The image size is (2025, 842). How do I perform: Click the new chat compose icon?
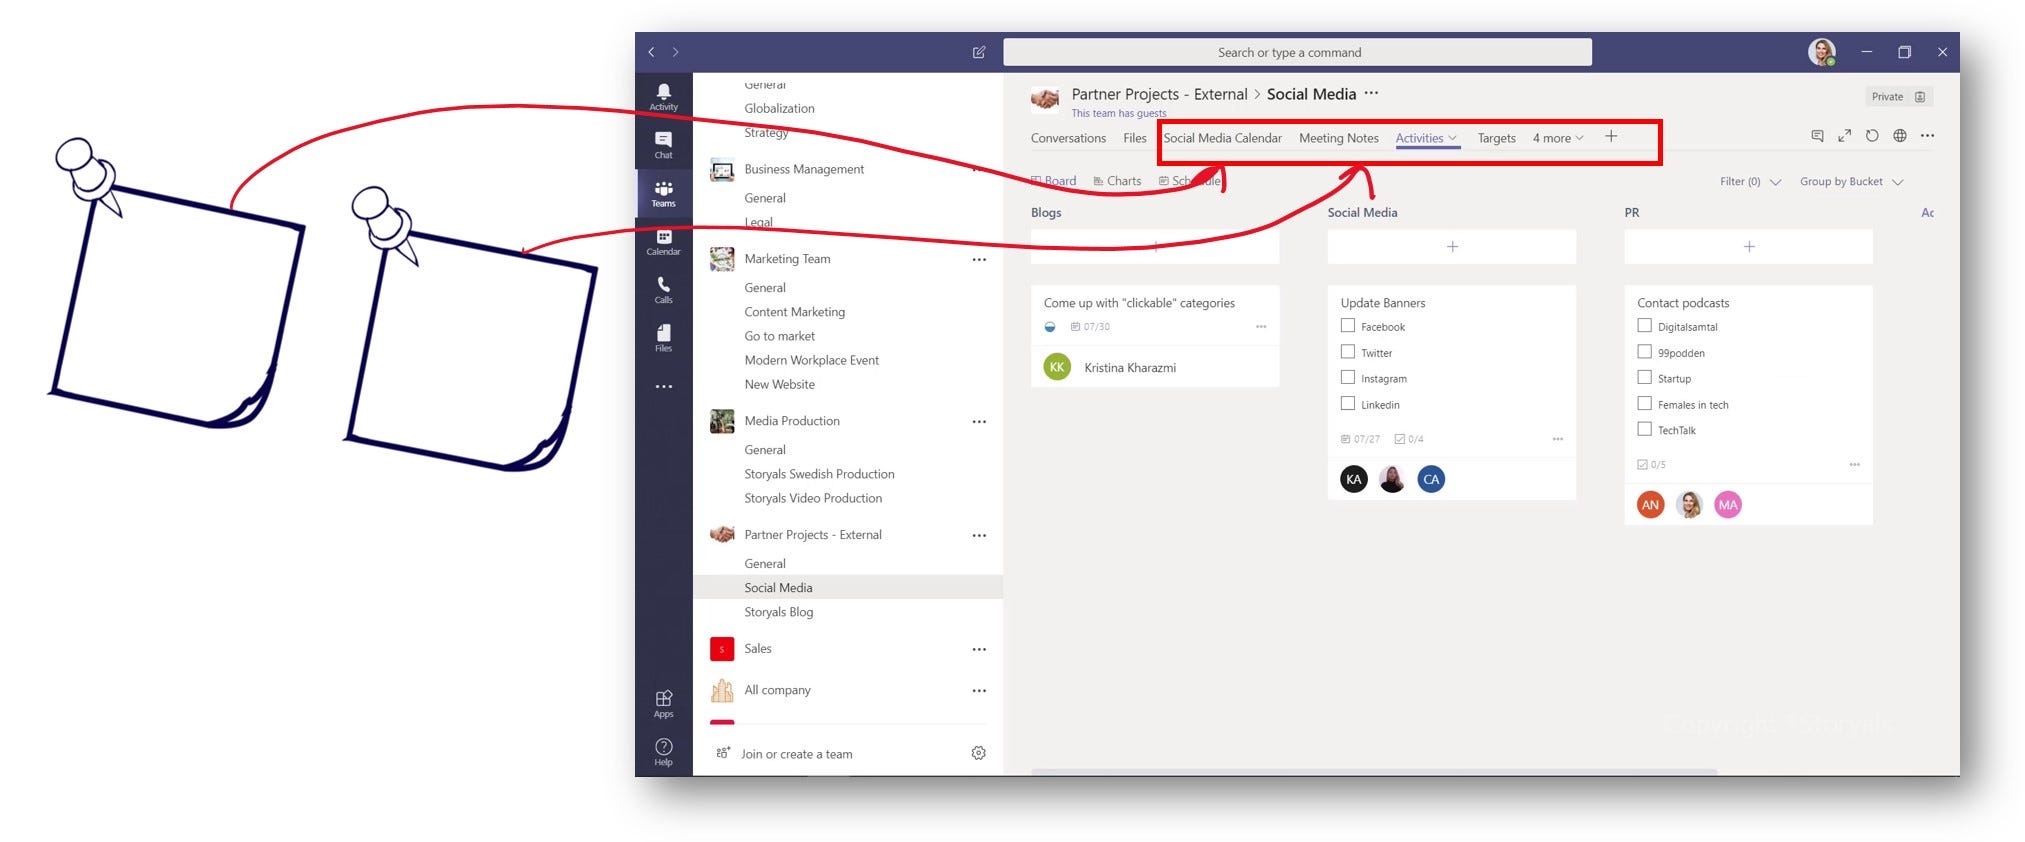pos(979,52)
